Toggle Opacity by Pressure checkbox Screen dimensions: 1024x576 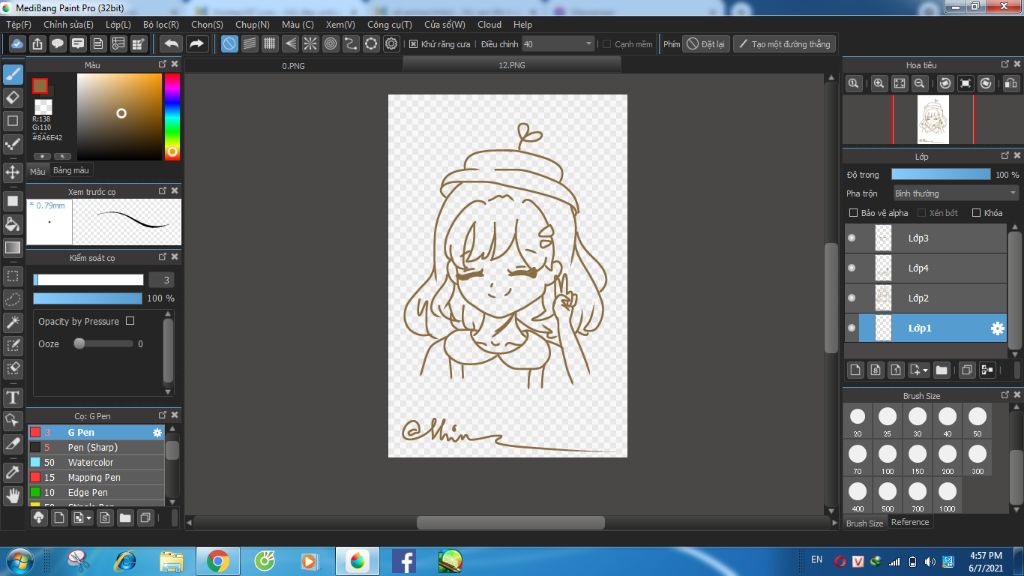[130, 321]
